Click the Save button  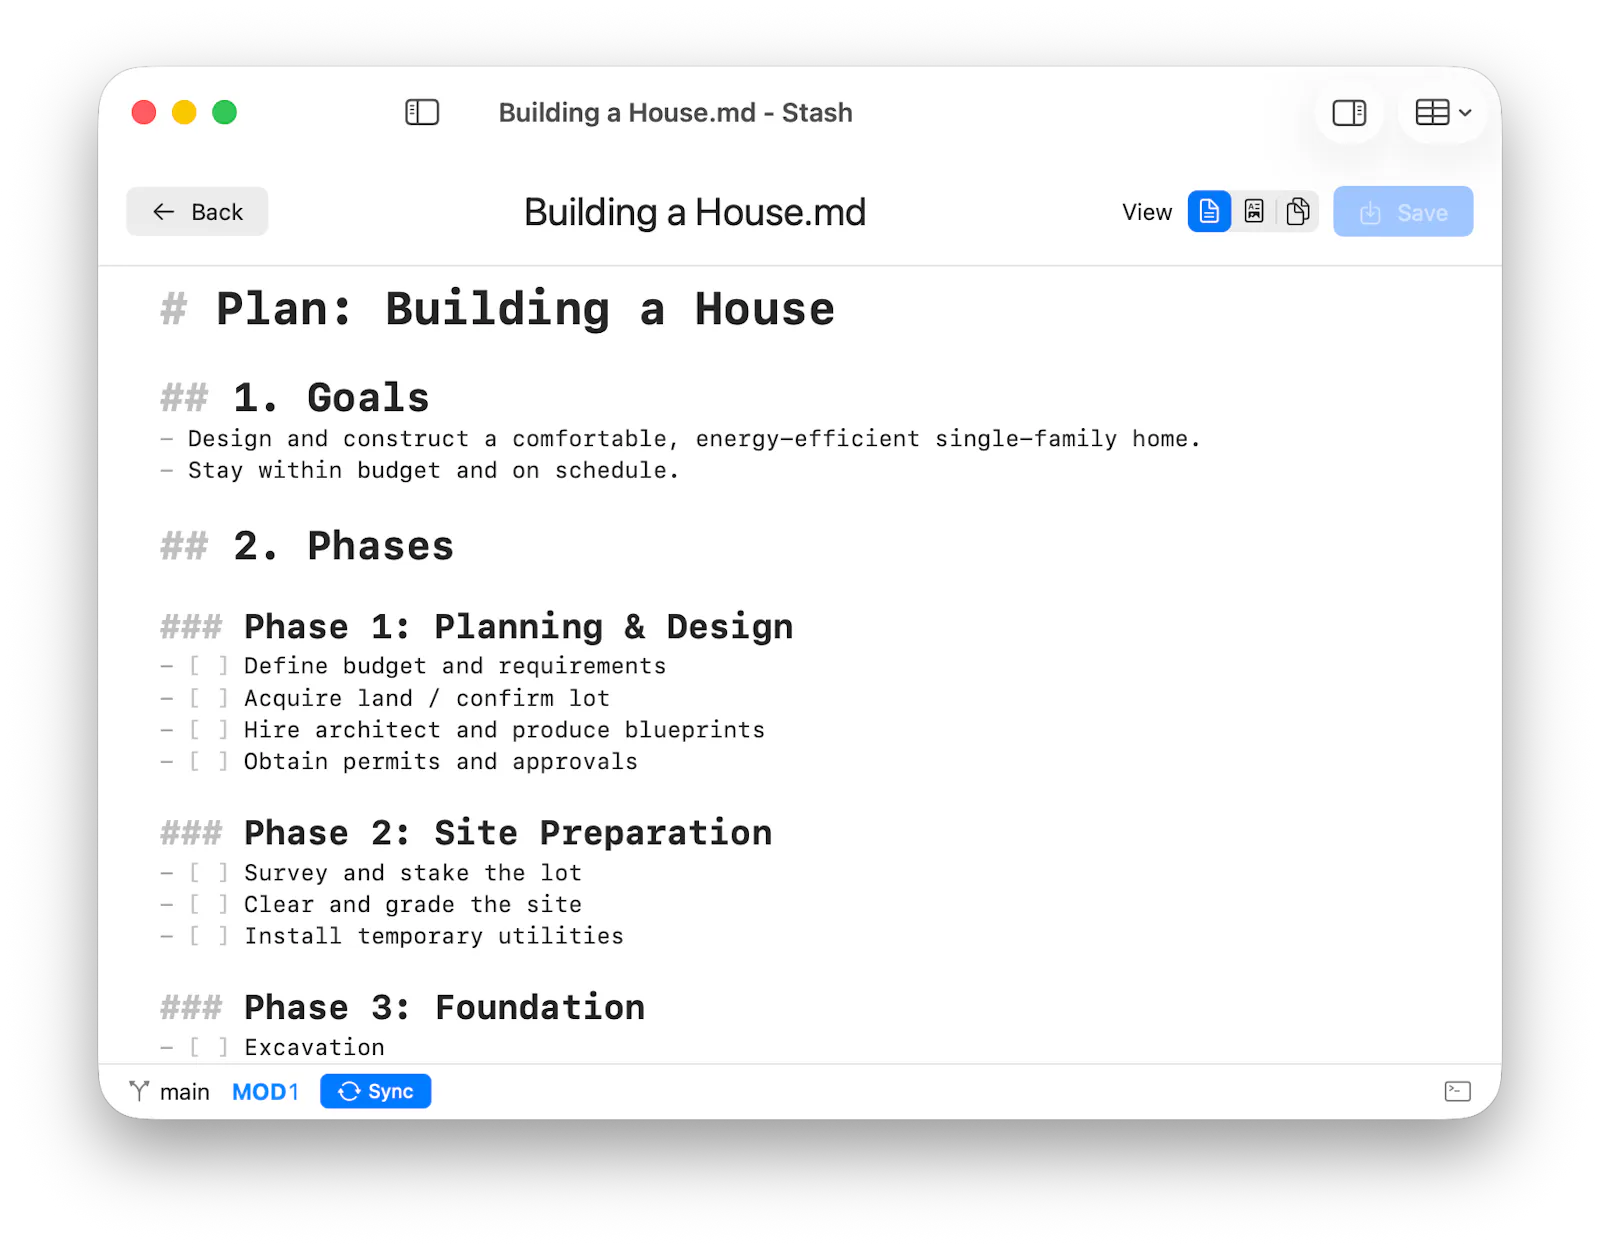coord(1403,212)
